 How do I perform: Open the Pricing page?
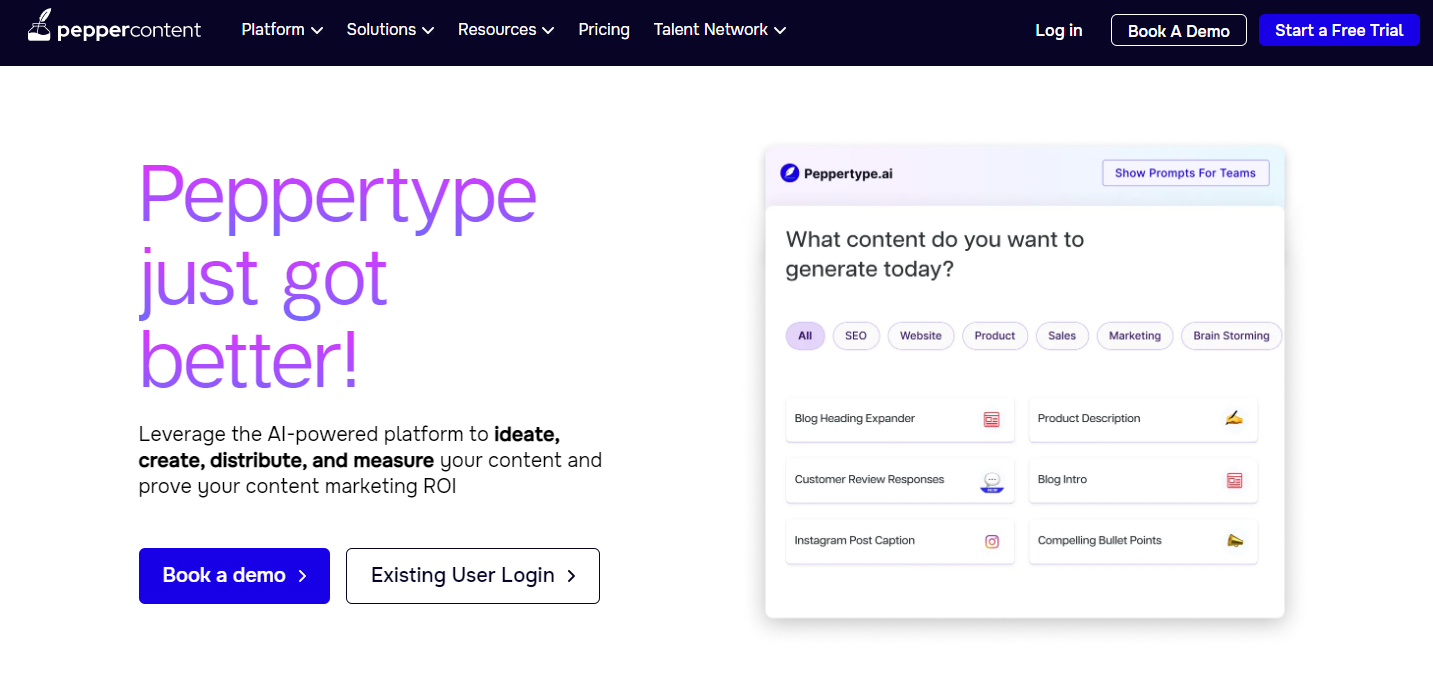604,30
